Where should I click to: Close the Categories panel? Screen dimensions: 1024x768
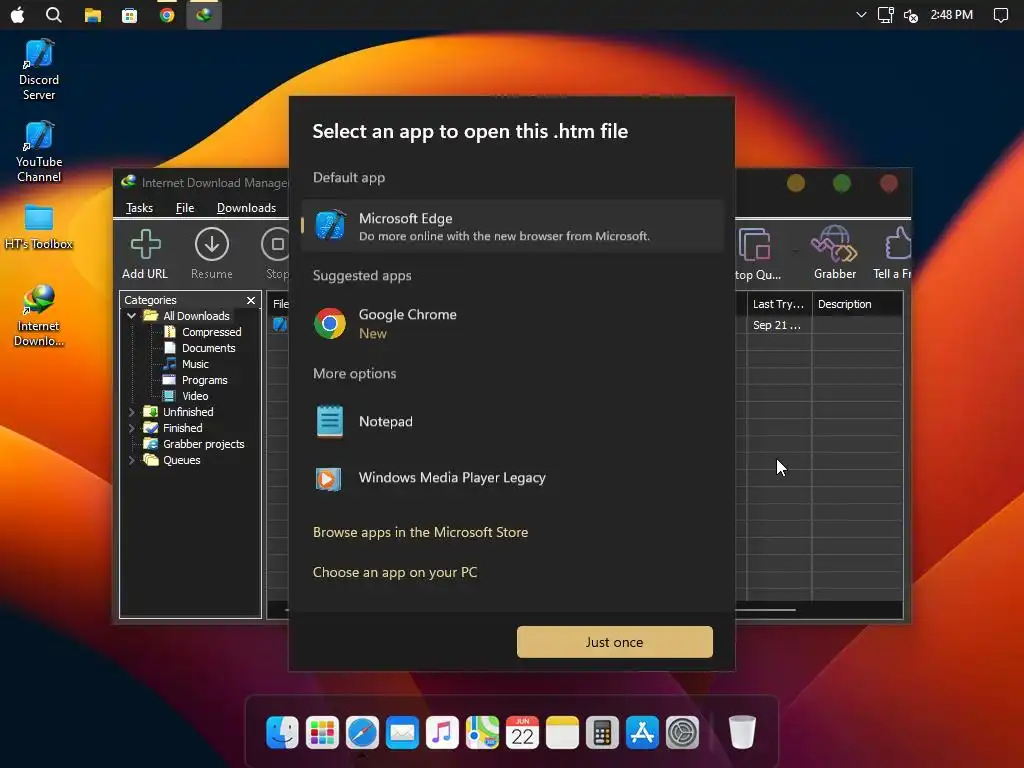(x=251, y=300)
